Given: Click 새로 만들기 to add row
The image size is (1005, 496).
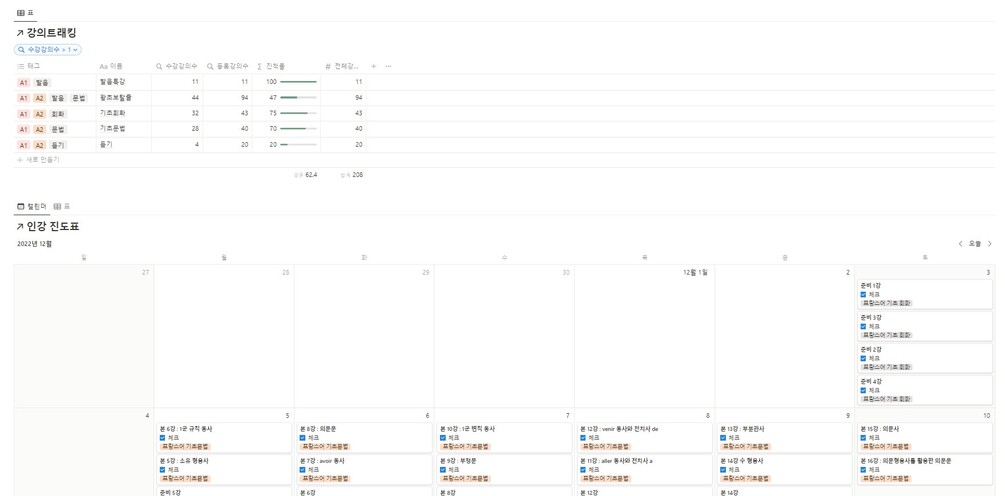Looking at the screenshot, I should (x=38, y=160).
